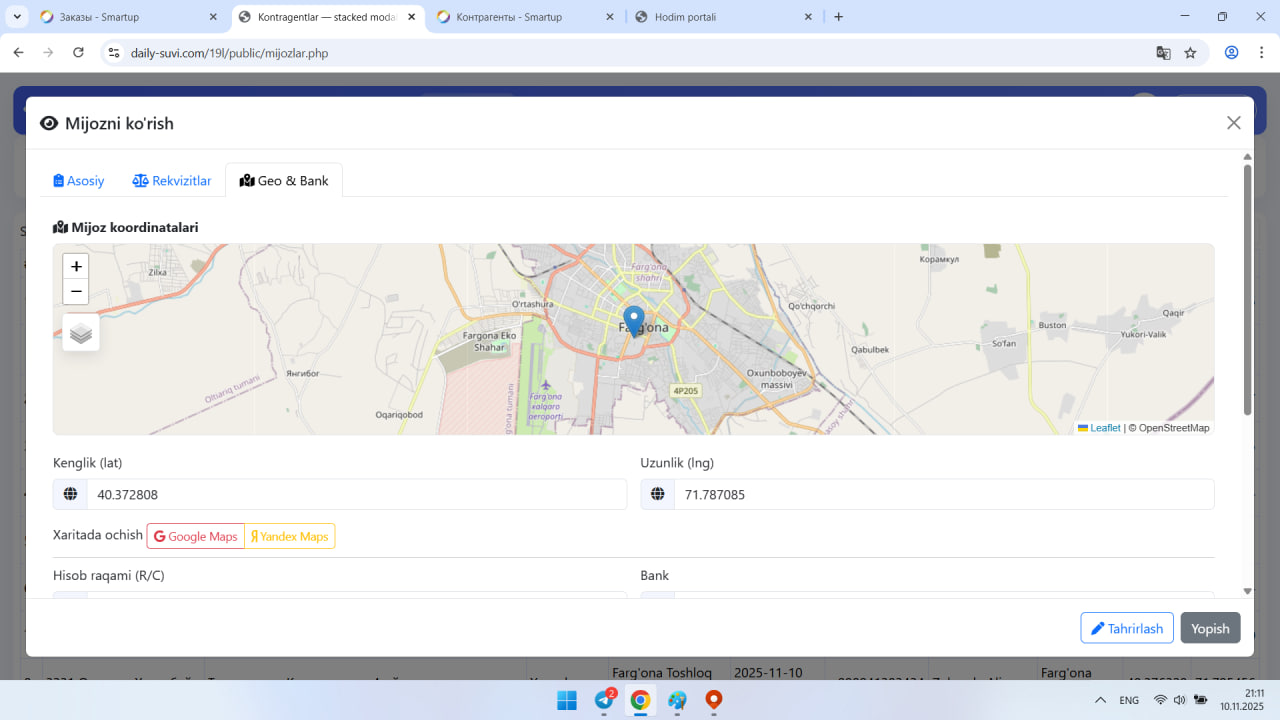
Task: Open the browser tab search dropdown
Action: [18, 17]
